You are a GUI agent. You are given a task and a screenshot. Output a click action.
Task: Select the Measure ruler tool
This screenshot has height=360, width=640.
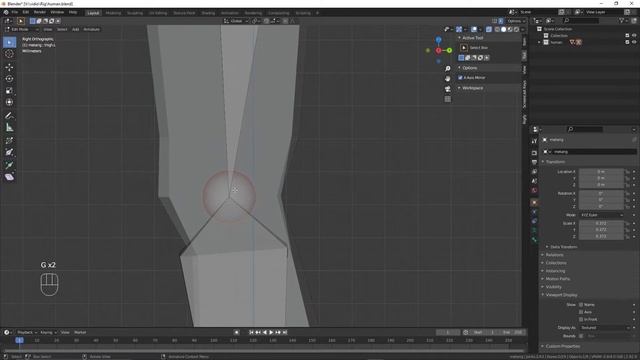(x=9, y=128)
